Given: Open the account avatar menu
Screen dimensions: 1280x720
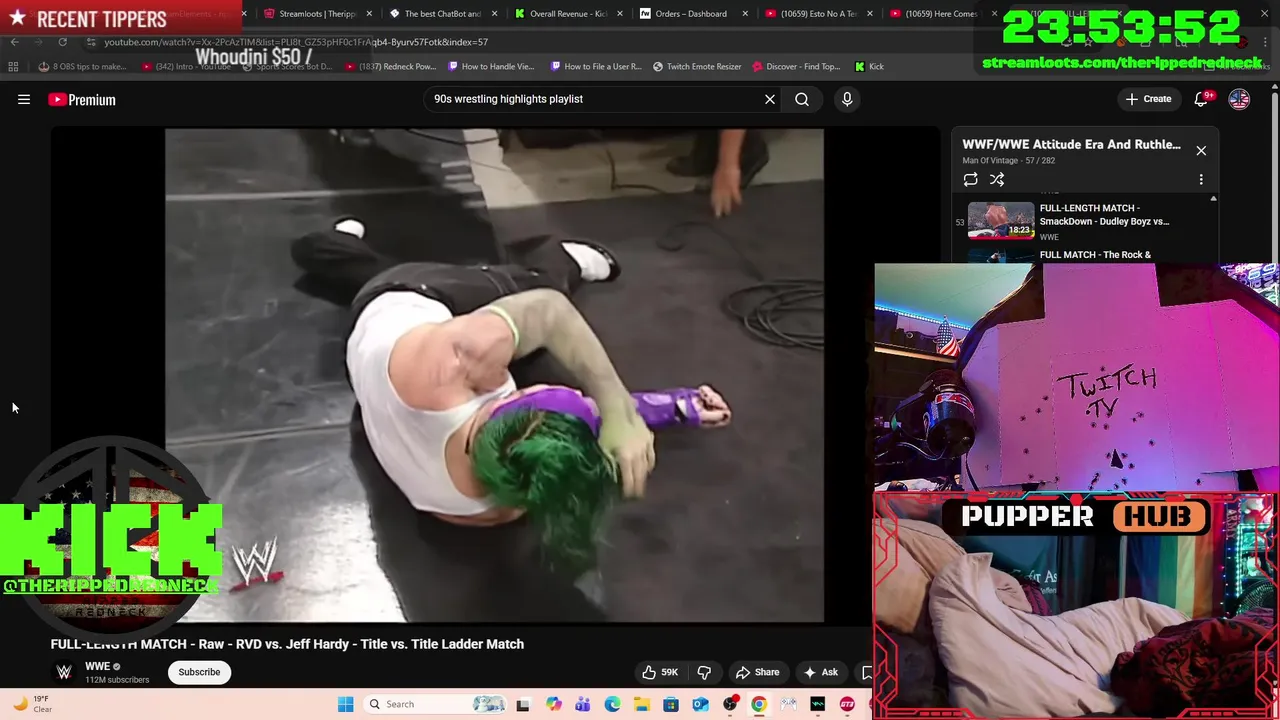Looking at the screenshot, I should click(1239, 99).
